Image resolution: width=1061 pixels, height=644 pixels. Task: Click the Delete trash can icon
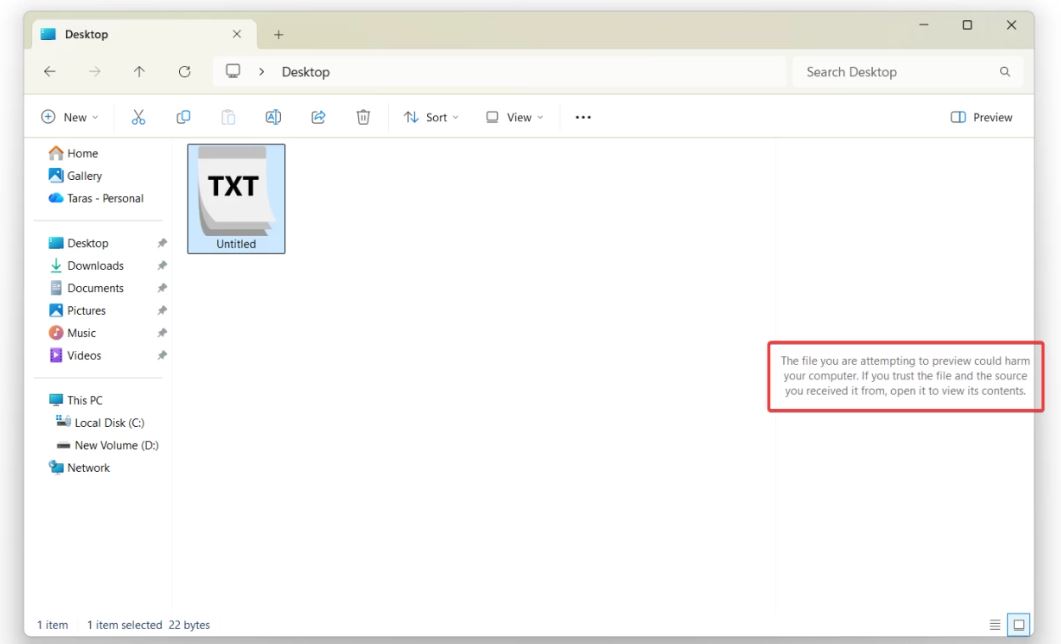[363, 117]
